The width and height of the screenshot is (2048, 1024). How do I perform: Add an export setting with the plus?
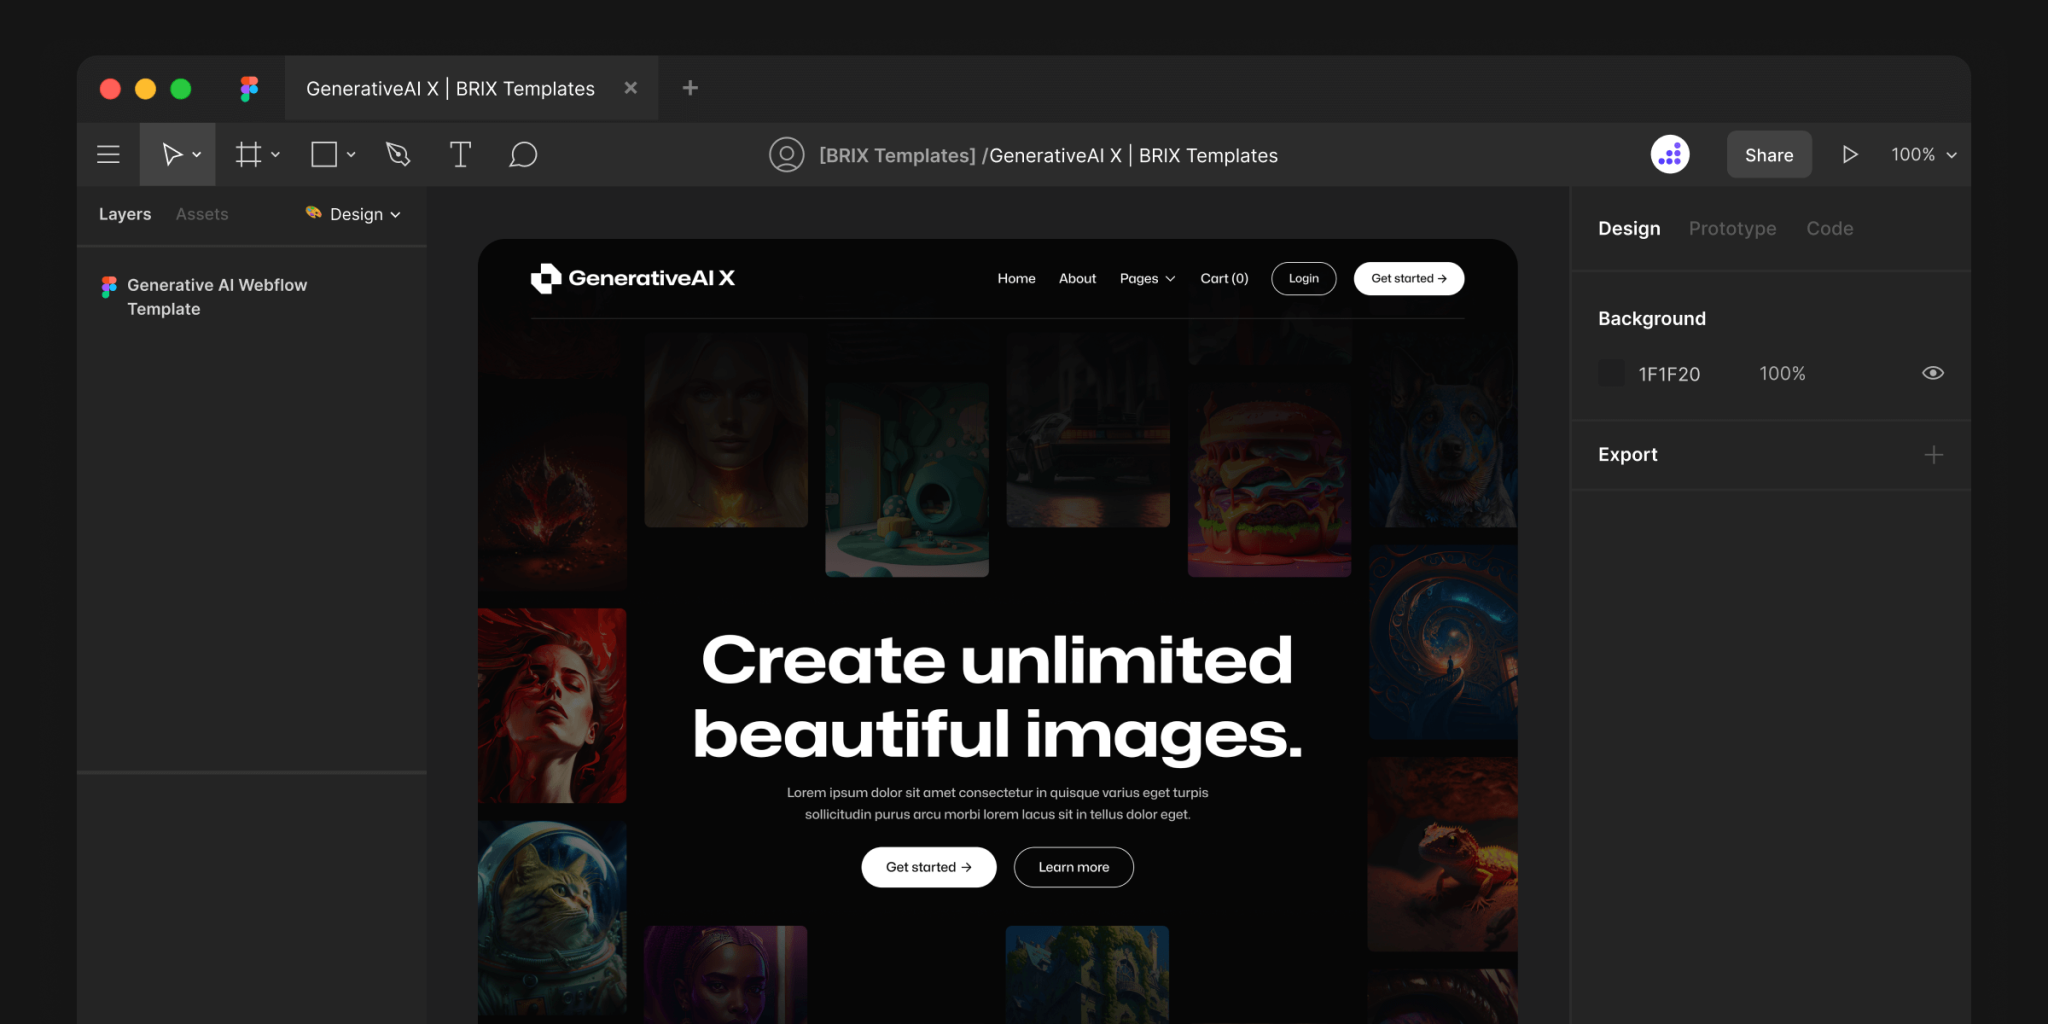tap(1934, 454)
